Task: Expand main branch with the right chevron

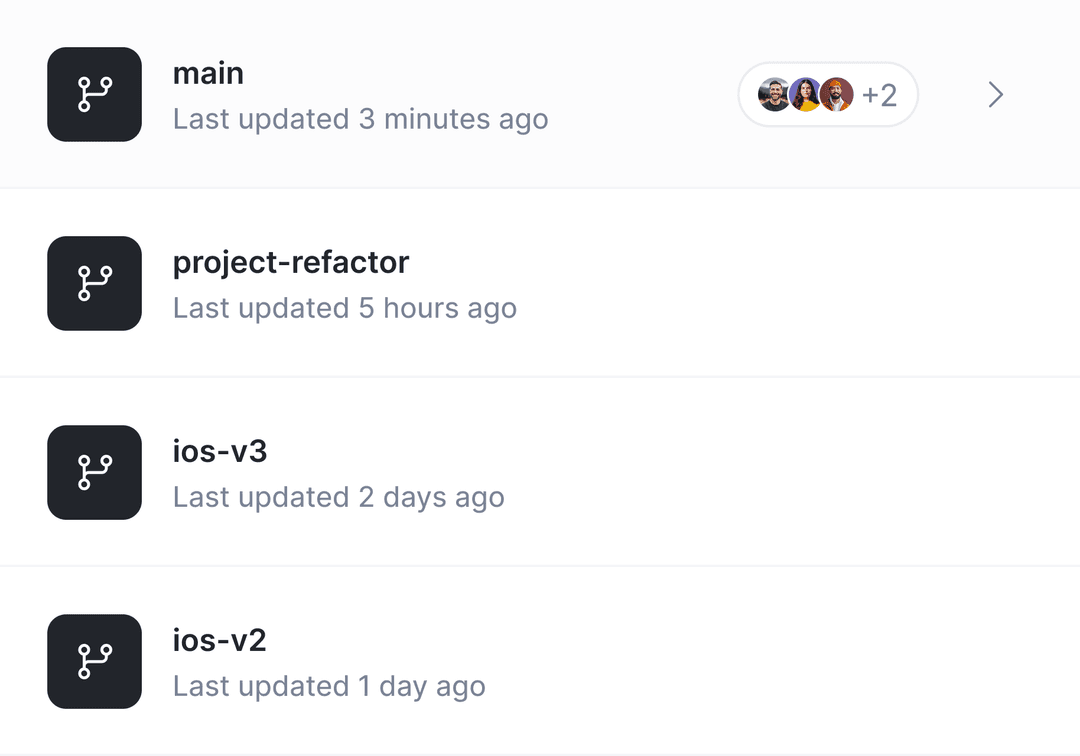Action: [x=995, y=95]
